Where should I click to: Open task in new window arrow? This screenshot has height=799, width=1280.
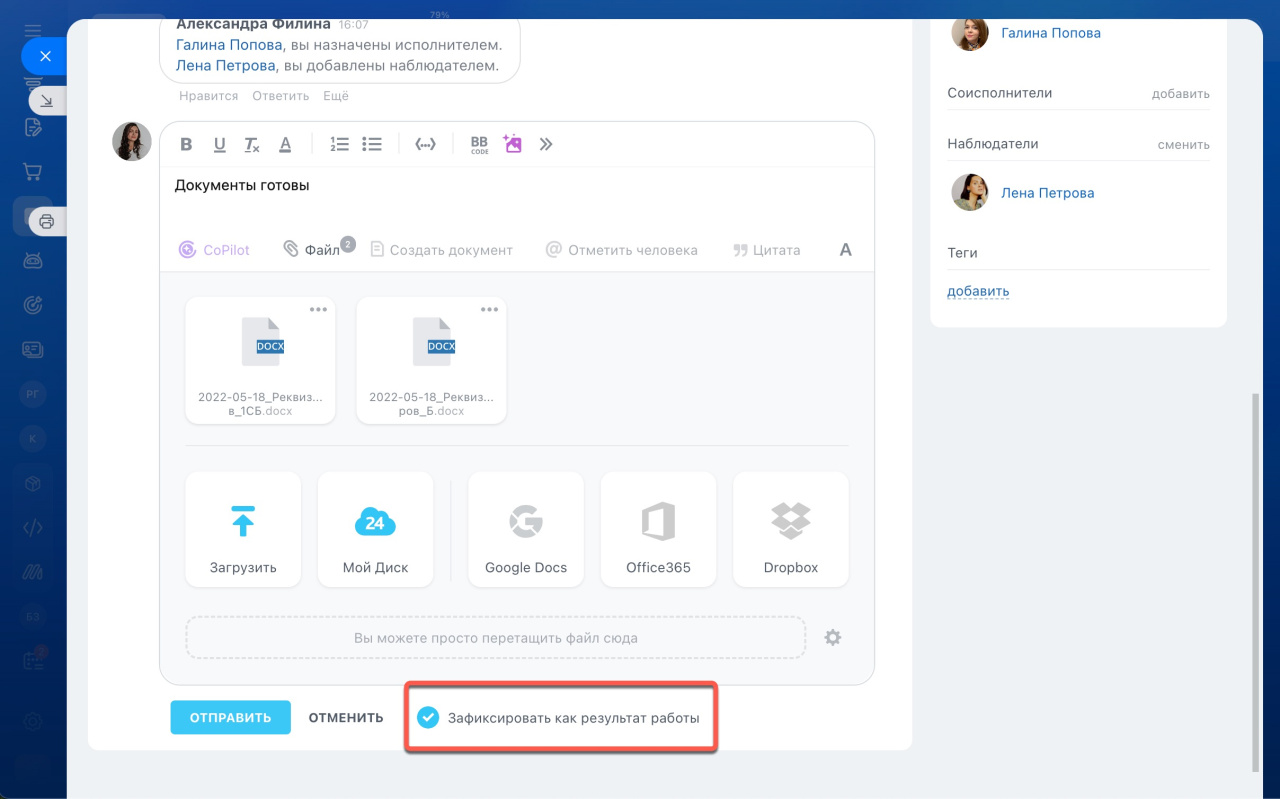[x=47, y=100]
